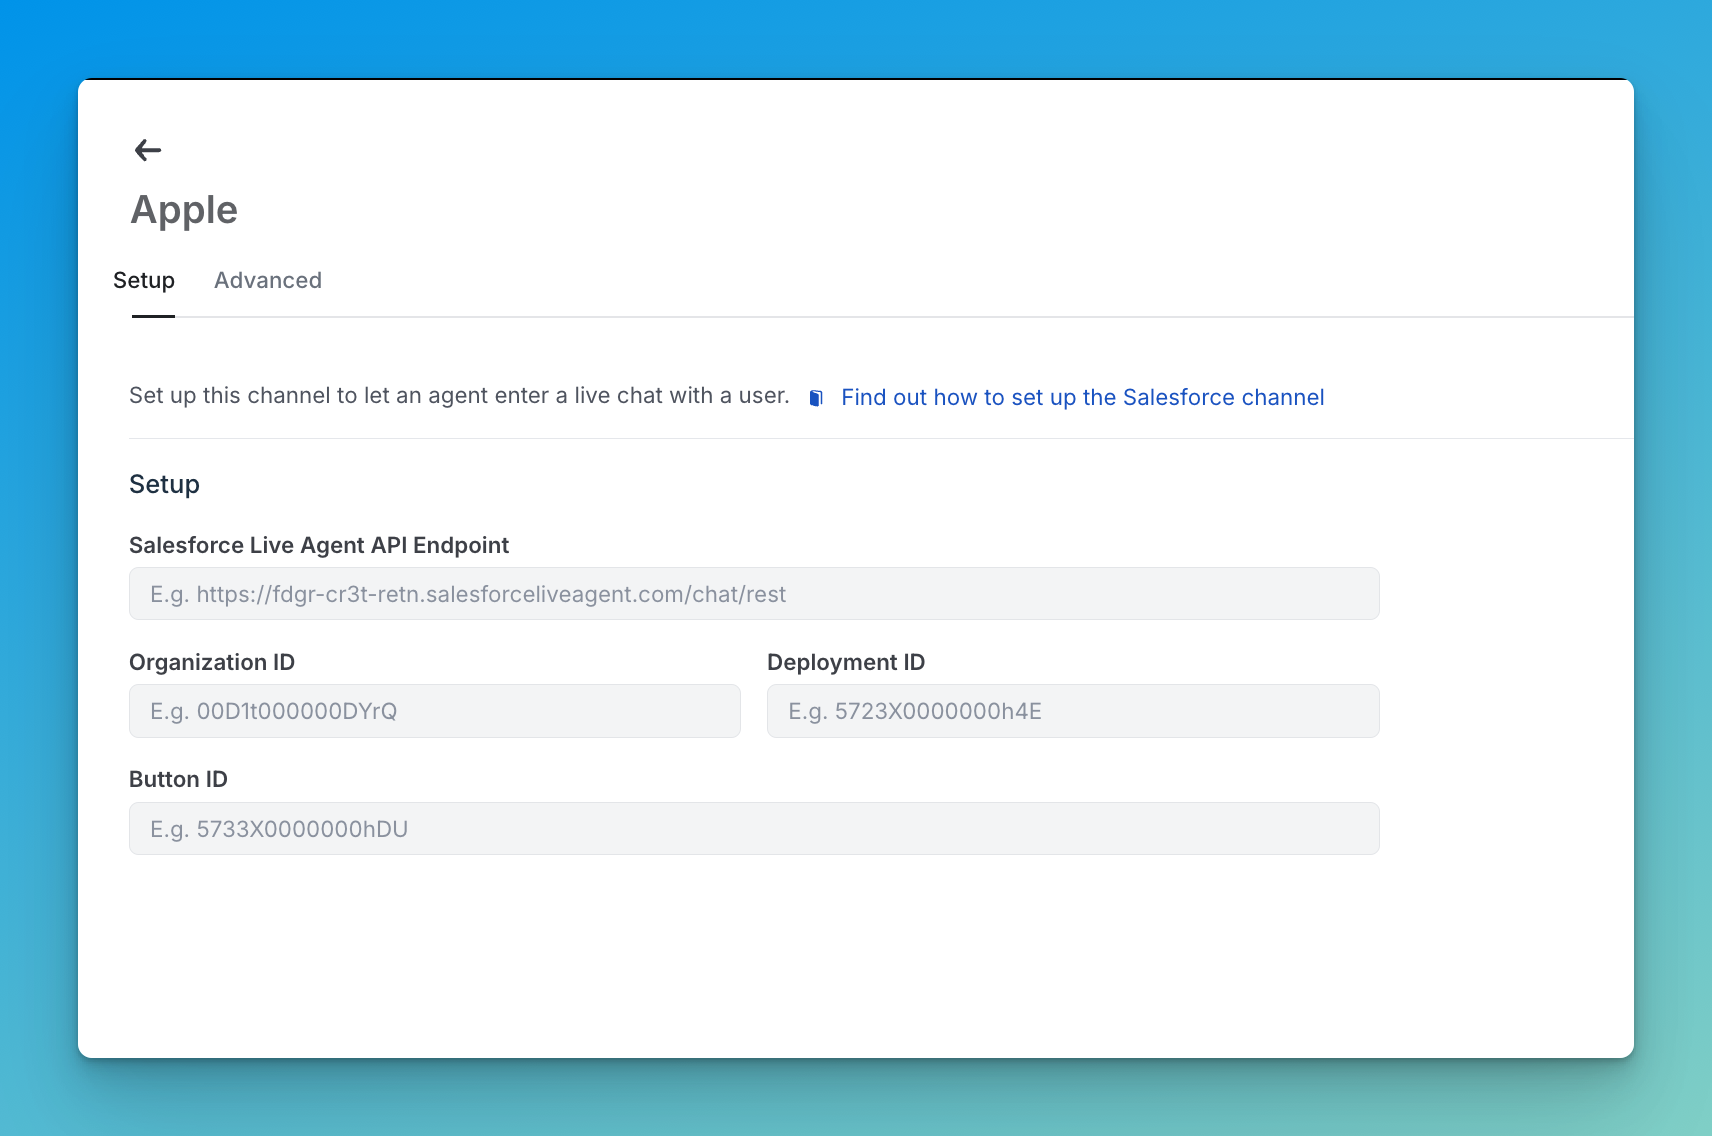Select the Deployment ID input field
Image resolution: width=1712 pixels, height=1136 pixels.
click(x=1073, y=711)
